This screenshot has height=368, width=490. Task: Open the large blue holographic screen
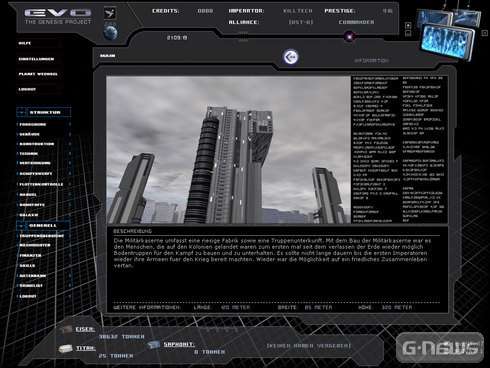[x=447, y=42]
